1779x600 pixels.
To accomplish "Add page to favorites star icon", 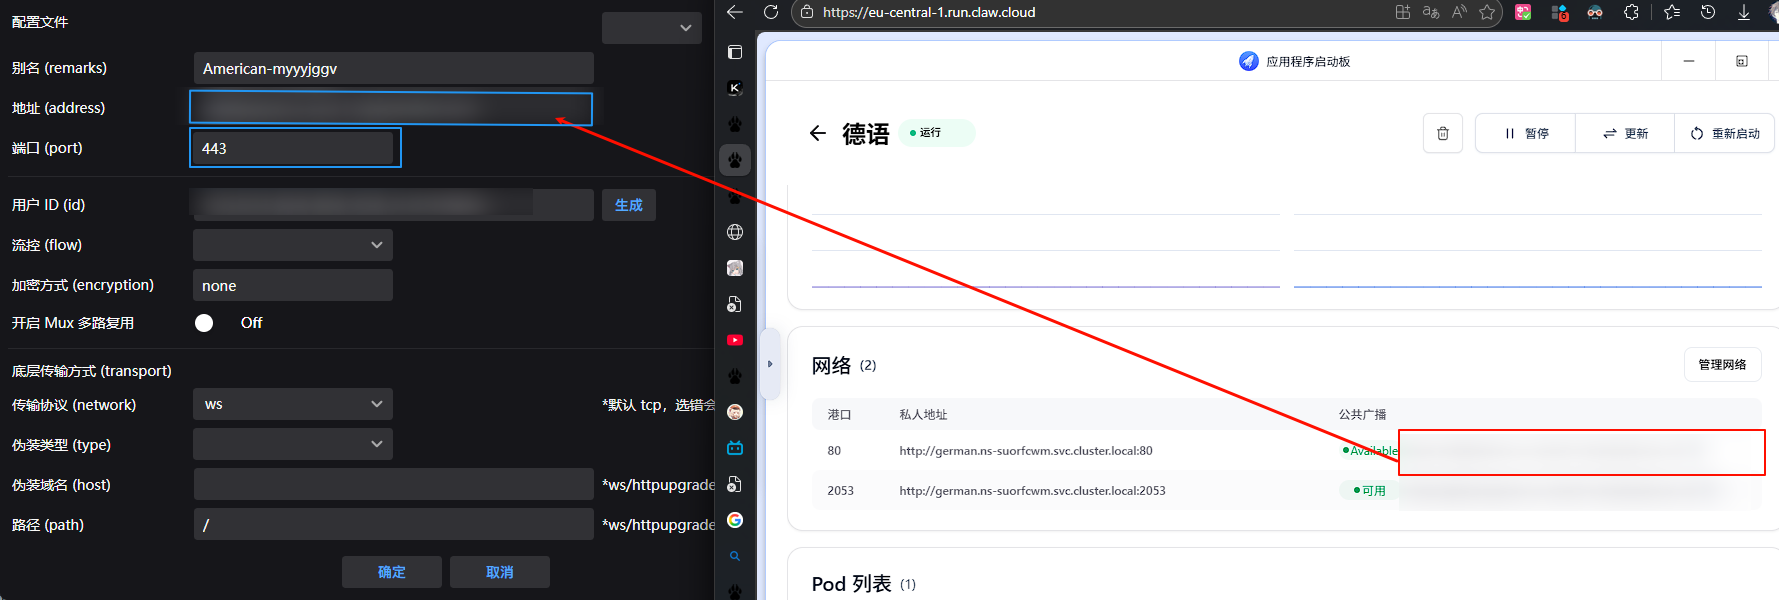I will click(x=1487, y=12).
